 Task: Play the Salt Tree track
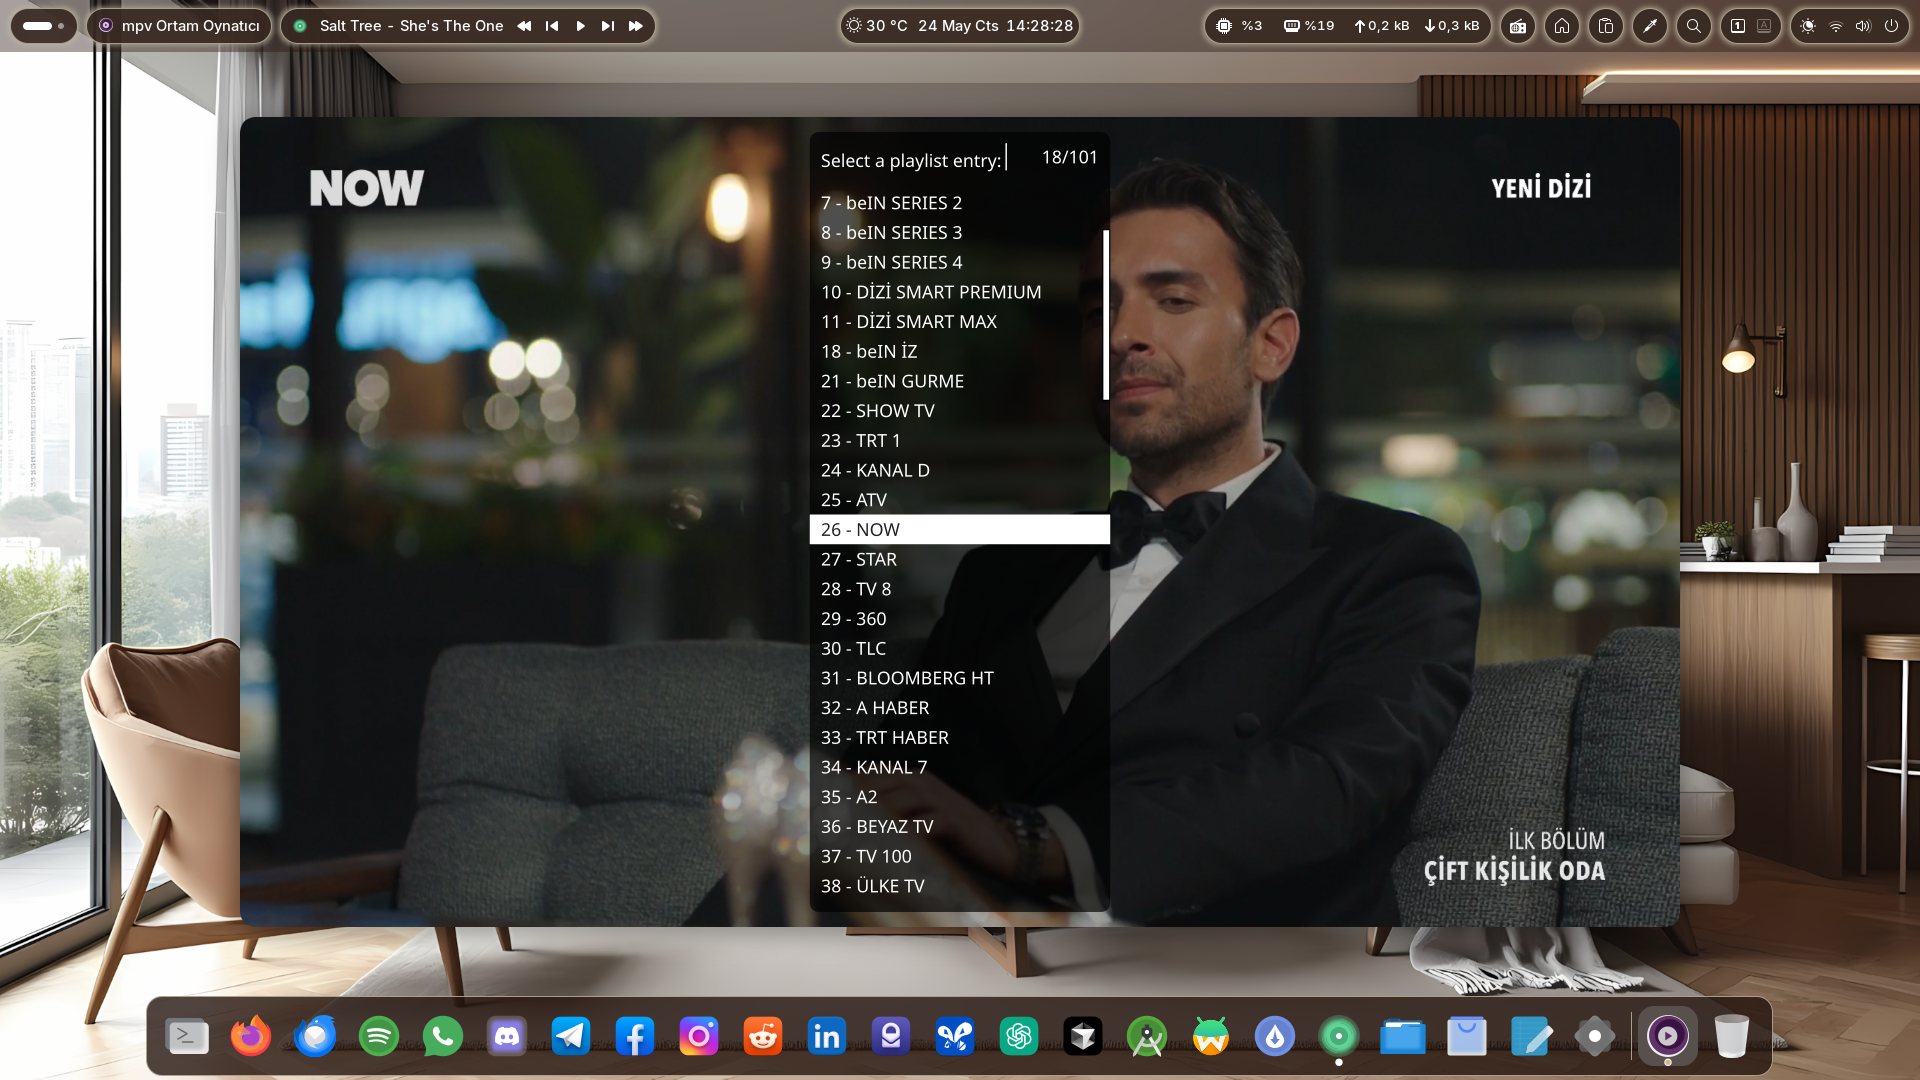point(580,26)
